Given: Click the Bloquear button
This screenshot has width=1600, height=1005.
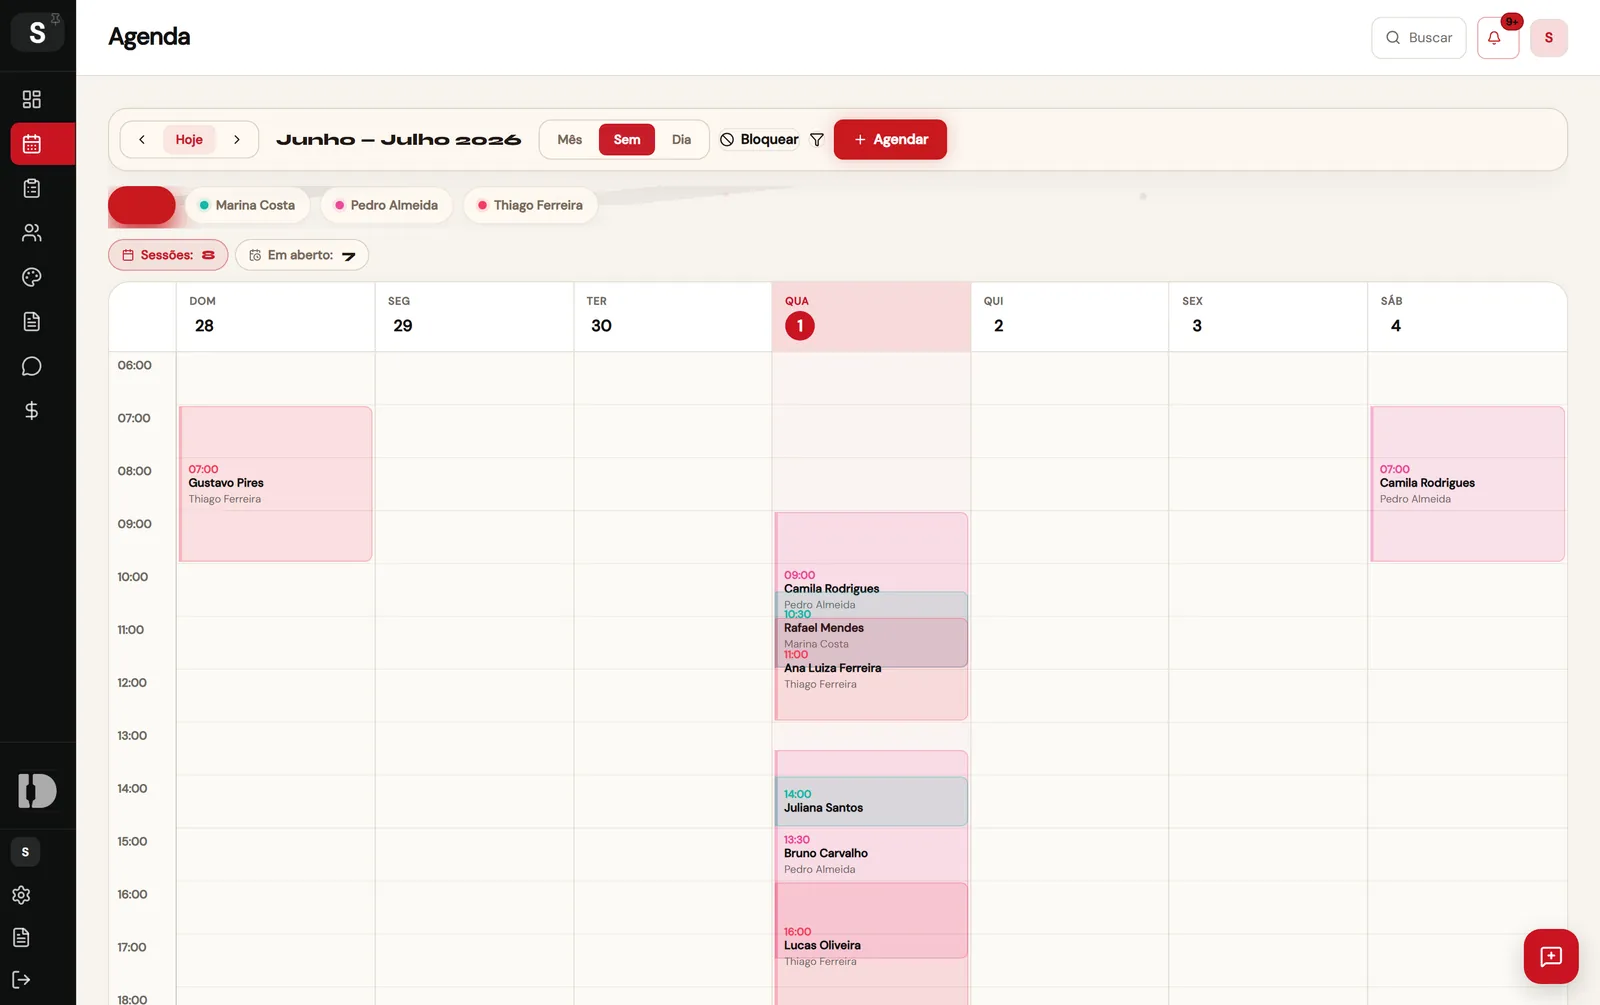Looking at the screenshot, I should pos(759,140).
